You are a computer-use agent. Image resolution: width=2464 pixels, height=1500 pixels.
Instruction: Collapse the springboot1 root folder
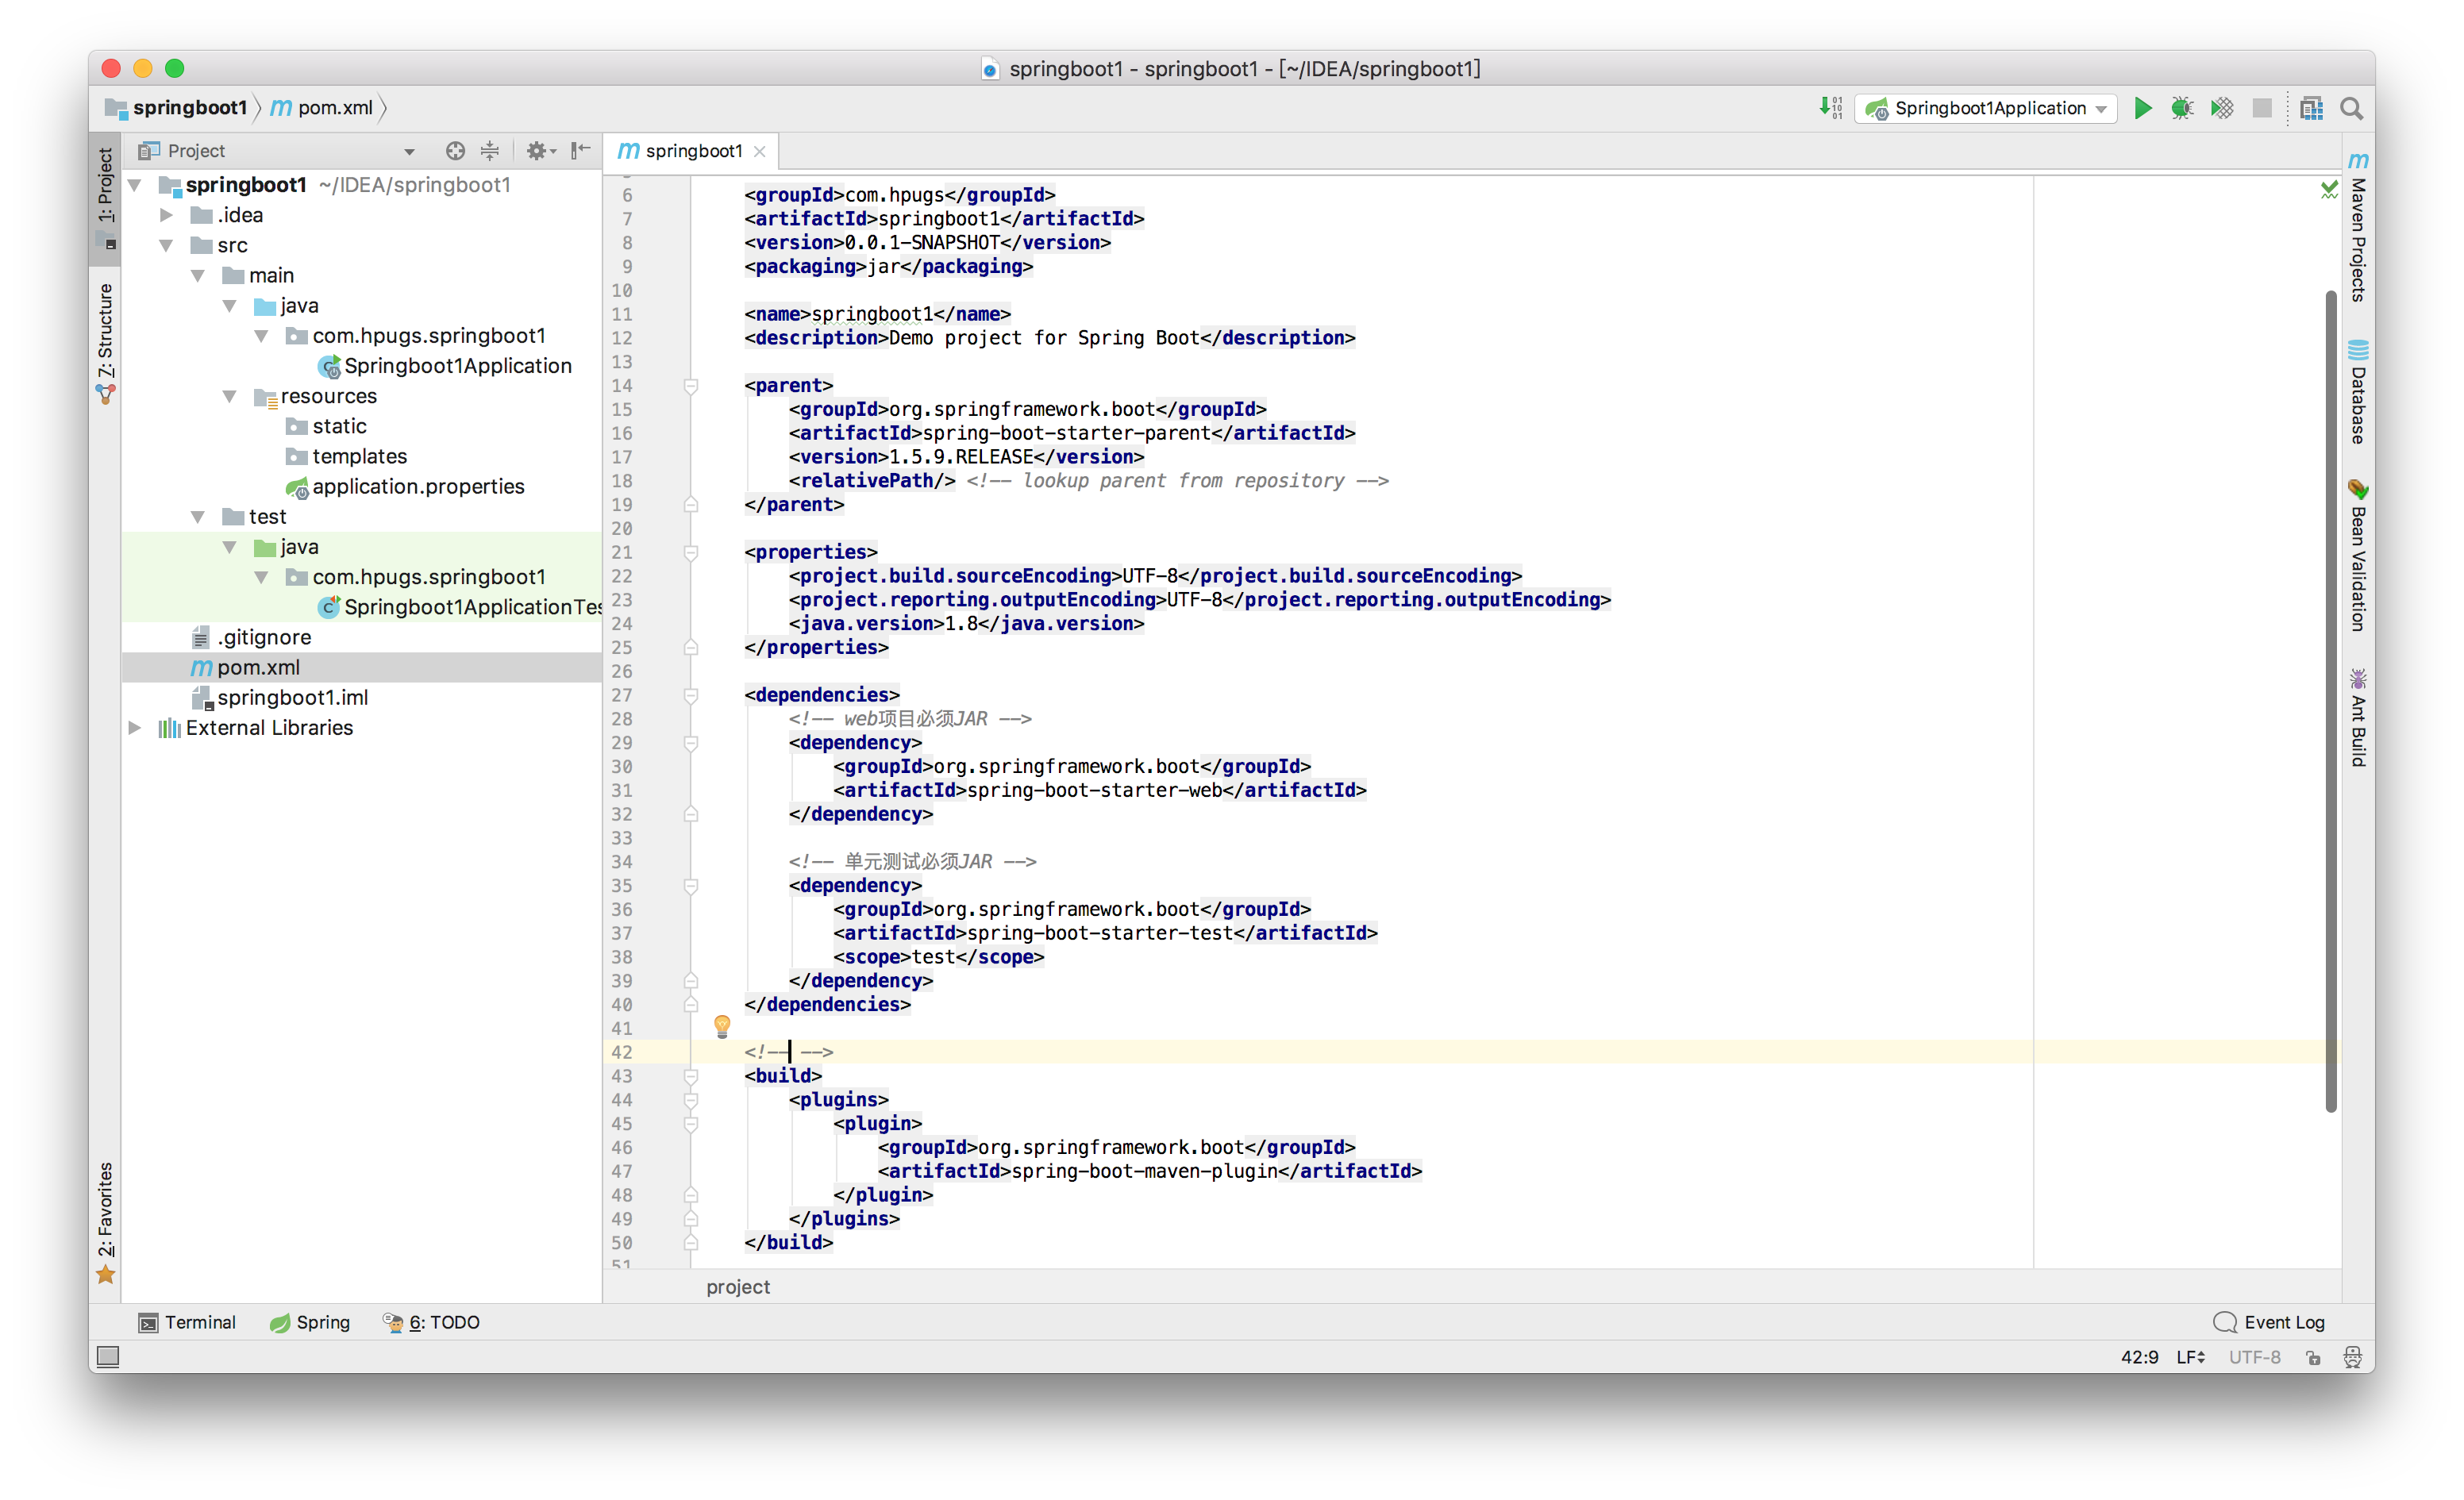click(x=135, y=185)
